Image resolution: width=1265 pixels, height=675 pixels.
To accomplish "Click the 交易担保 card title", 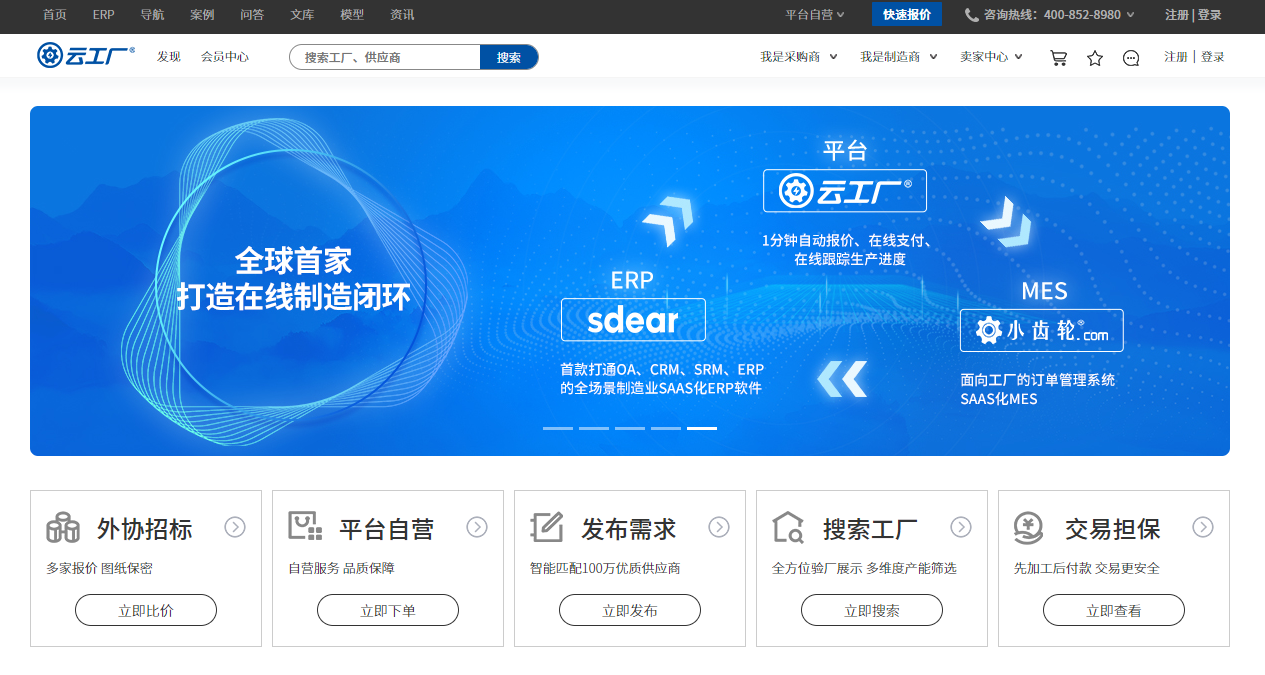I will tap(1113, 528).
